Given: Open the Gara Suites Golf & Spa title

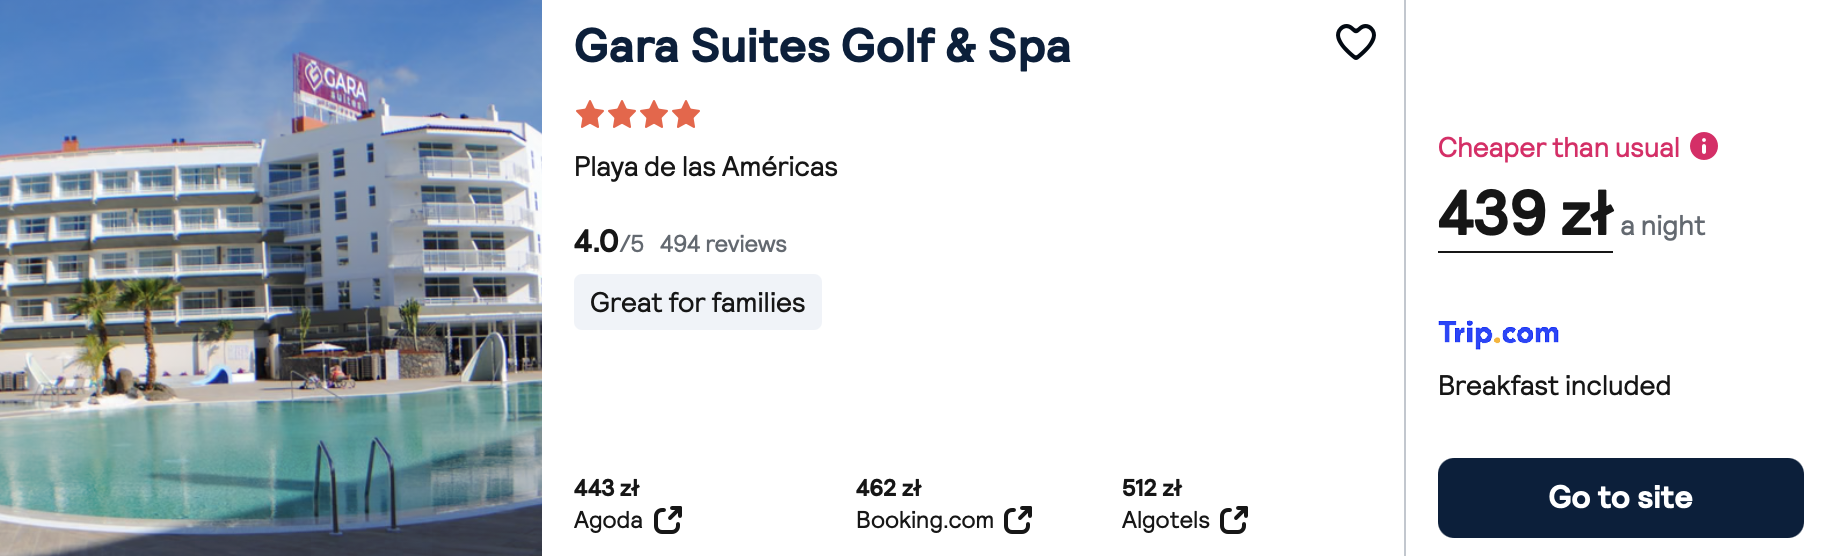Looking at the screenshot, I should point(822,46).
